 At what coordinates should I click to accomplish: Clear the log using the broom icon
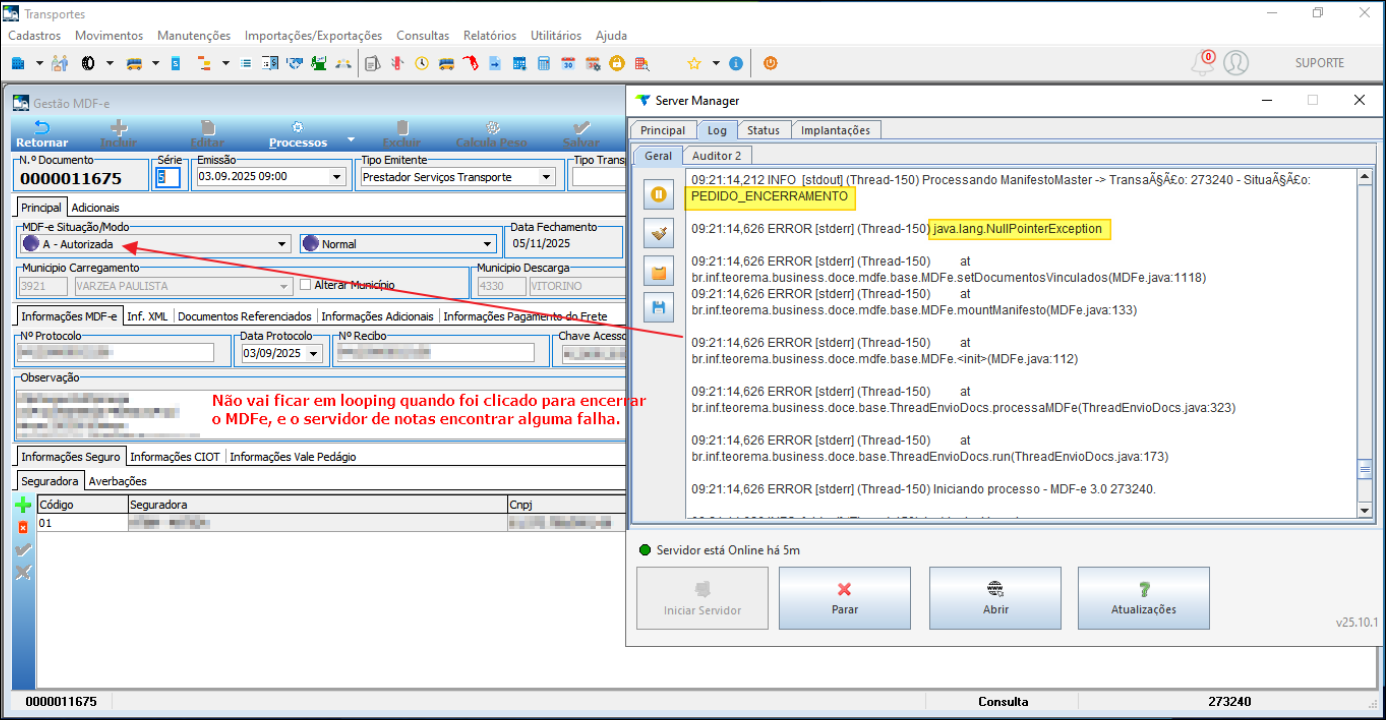[658, 233]
